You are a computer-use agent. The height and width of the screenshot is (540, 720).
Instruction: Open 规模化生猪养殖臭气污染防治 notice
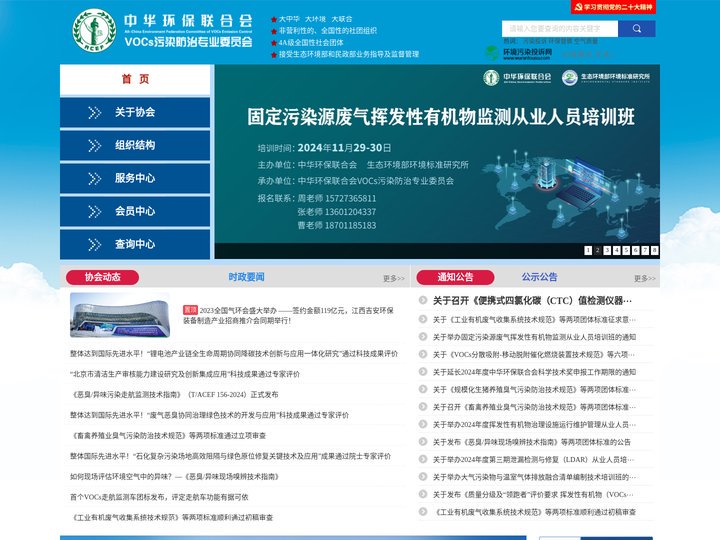click(534, 389)
